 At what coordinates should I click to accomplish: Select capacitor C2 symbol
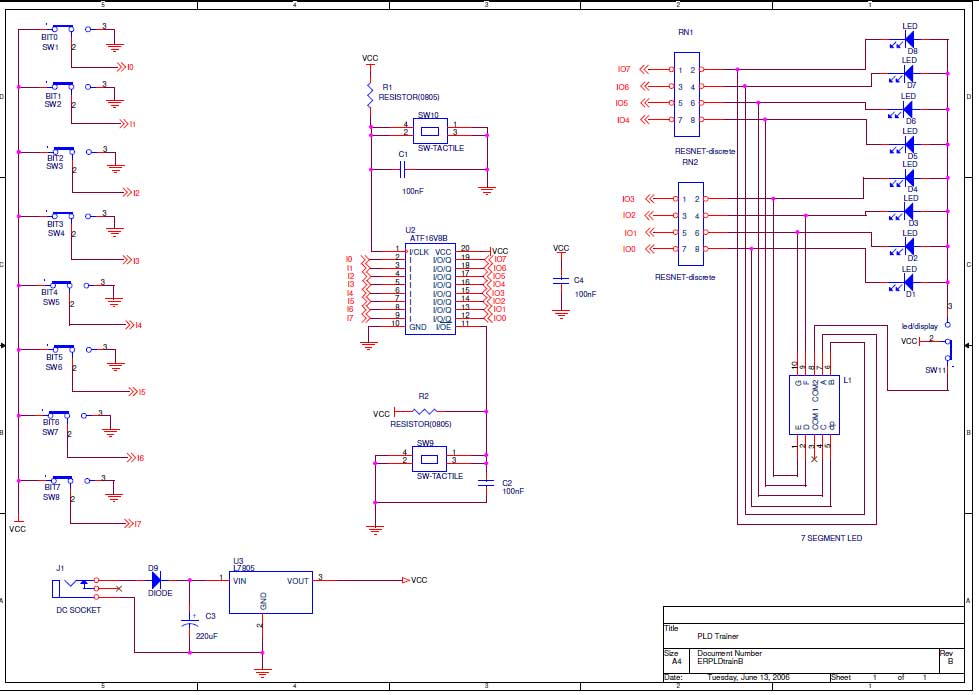(x=486, y=483)
